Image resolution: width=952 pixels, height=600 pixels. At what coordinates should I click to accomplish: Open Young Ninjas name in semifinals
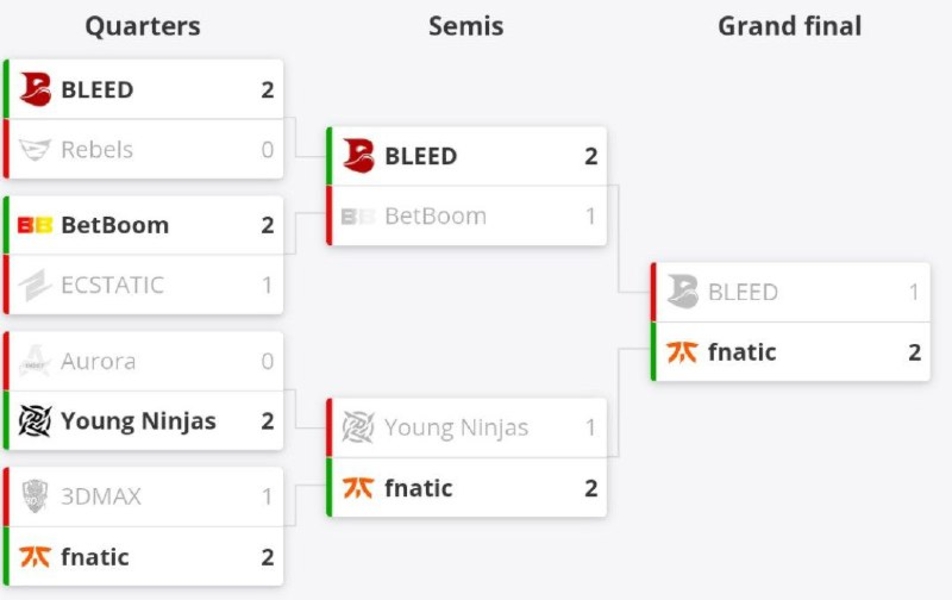(x=456, y=428)
